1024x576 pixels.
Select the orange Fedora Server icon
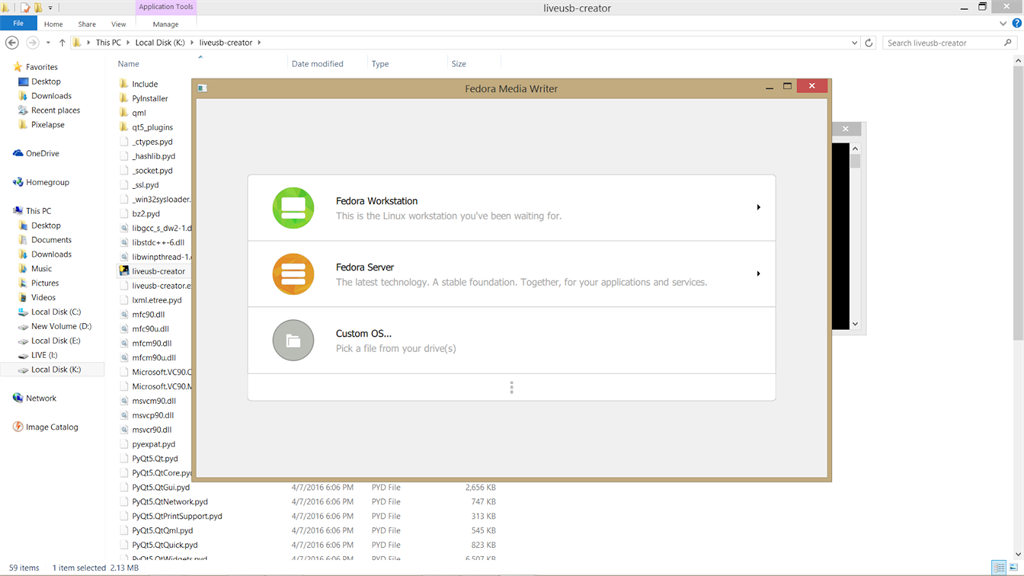[x=293, y=274]
